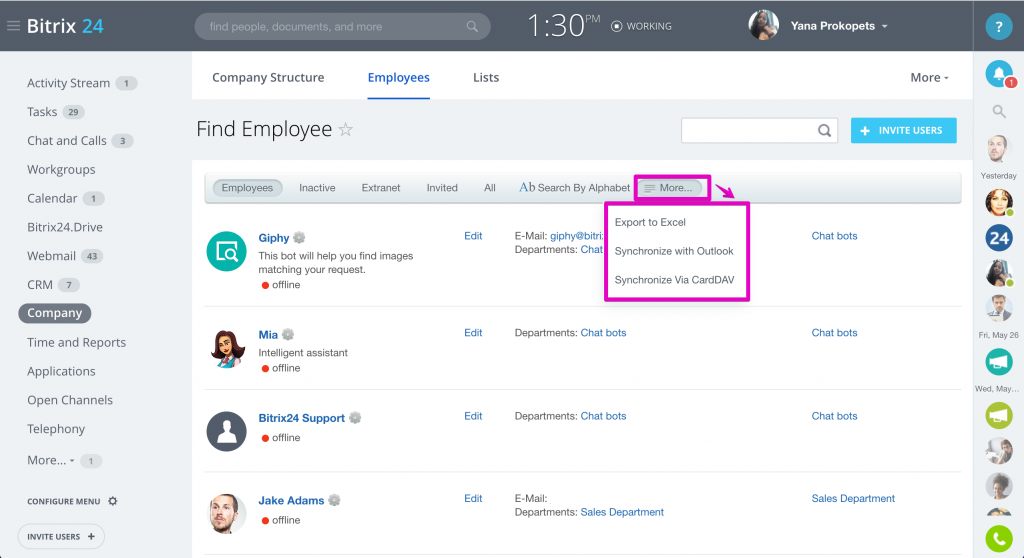Viewport: 1024px width, 558px height.
Task: Select the All filter
Action: coord(490,188)
